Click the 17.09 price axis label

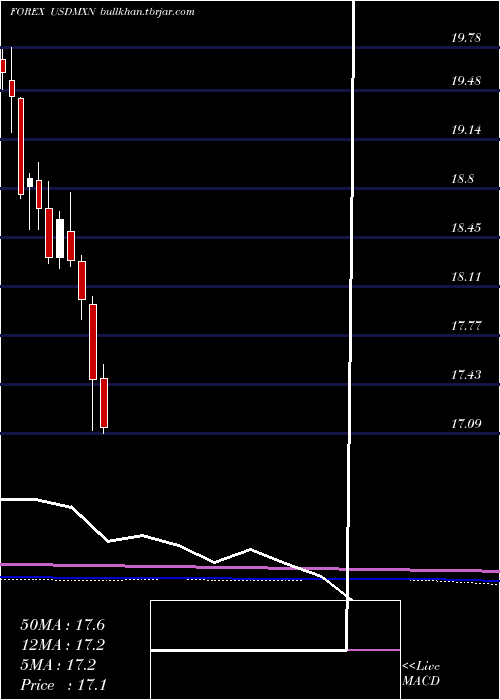point(466,423)
